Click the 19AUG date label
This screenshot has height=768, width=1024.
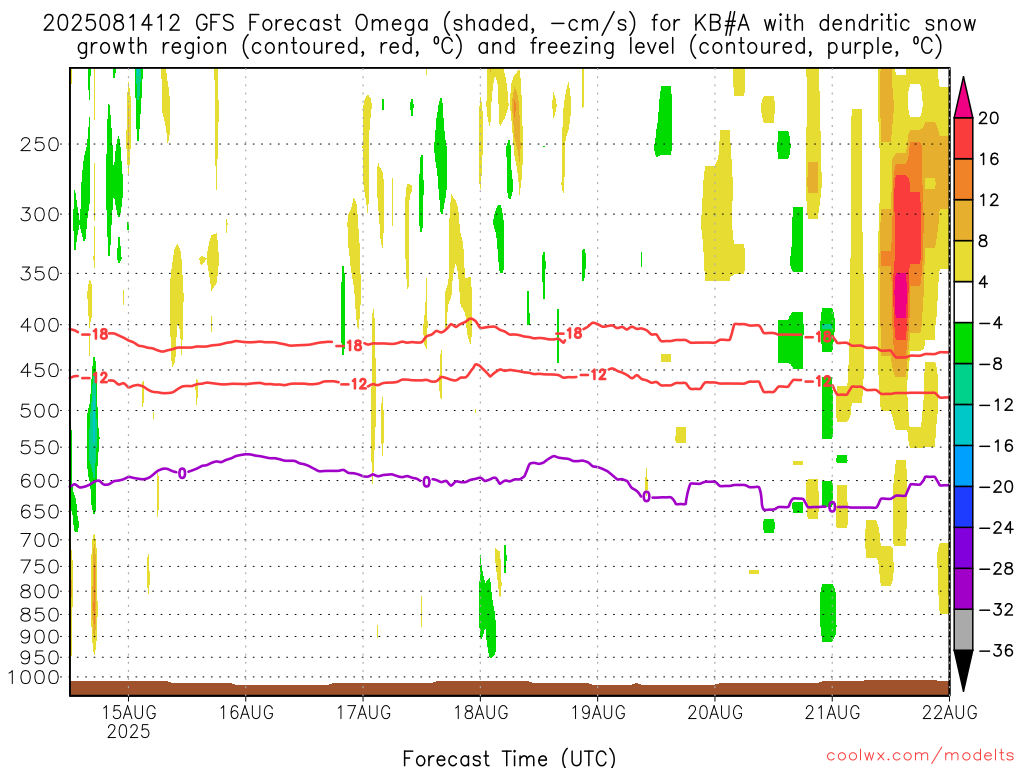(598, 712)
